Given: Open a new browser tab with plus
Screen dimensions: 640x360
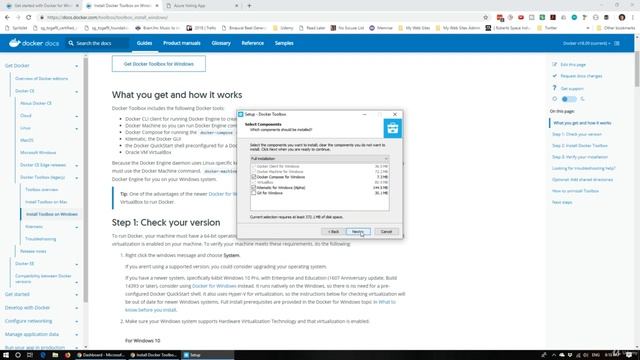Looking at the screenshot, I should pos(249,6).
